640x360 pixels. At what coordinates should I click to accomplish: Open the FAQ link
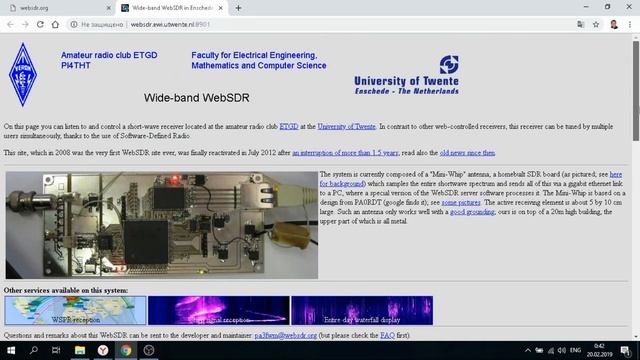(387, 336)
